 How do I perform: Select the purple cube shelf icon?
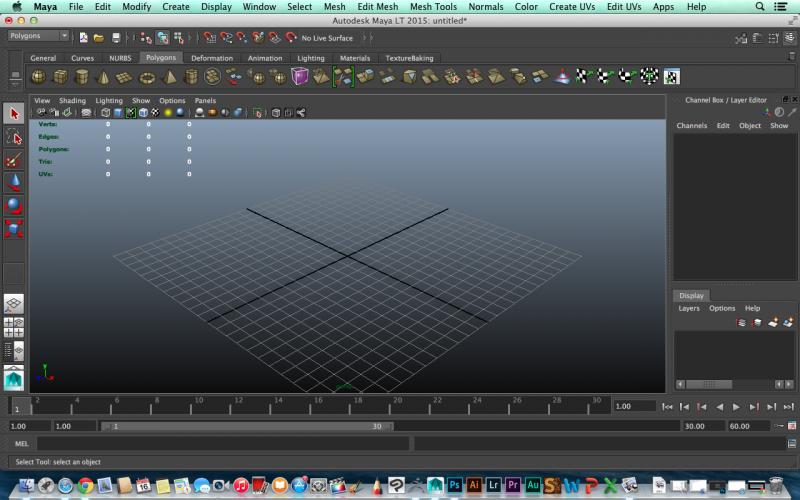tap(300, 77)
